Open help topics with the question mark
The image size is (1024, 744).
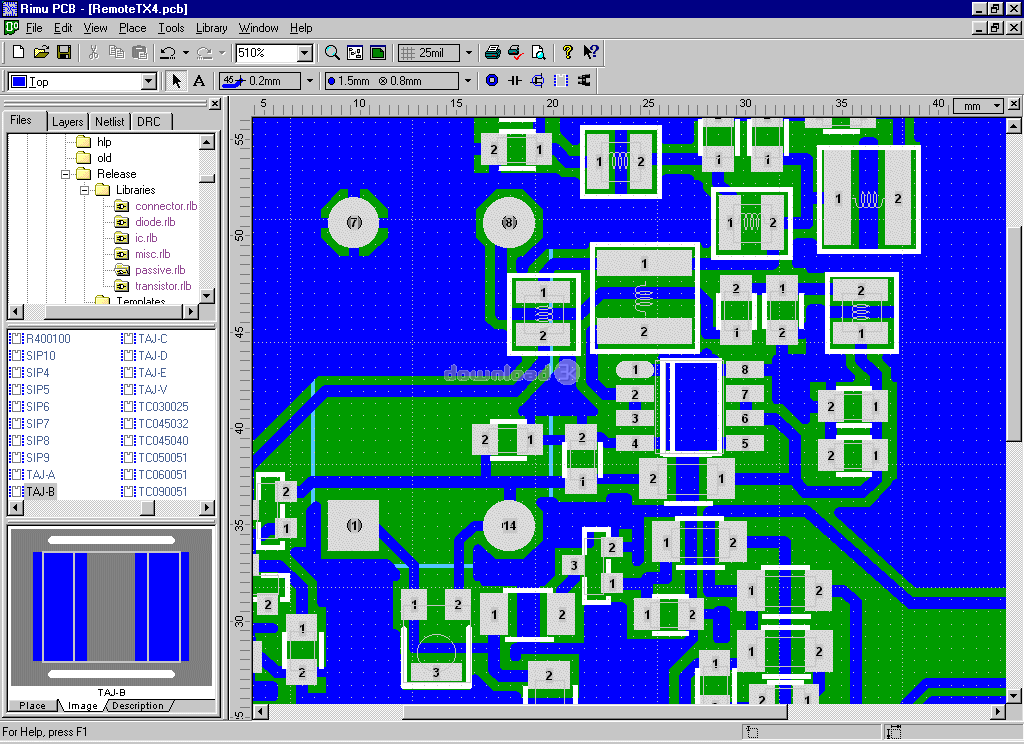pyautogui.click(x=568, y=52)
